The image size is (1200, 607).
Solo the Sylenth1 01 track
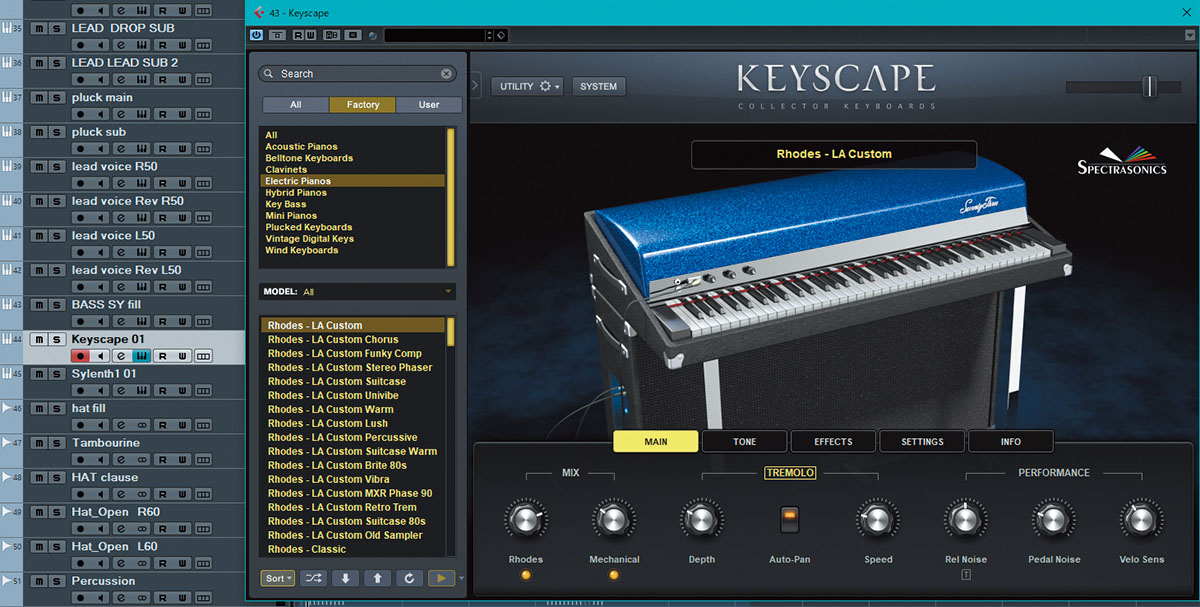tap(56, 374)
